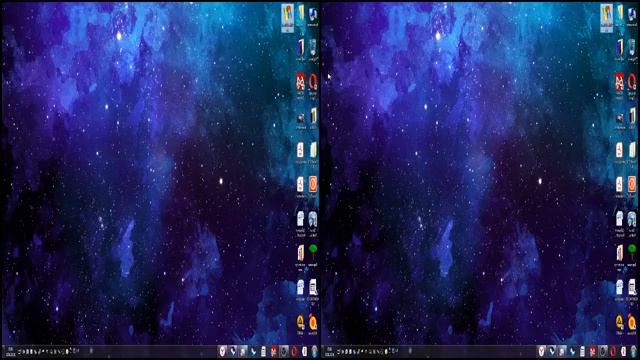640x360 pixels.
Task: Open Opera from the left taskbar
Action: pyautogui.click(x=294, y=351)
